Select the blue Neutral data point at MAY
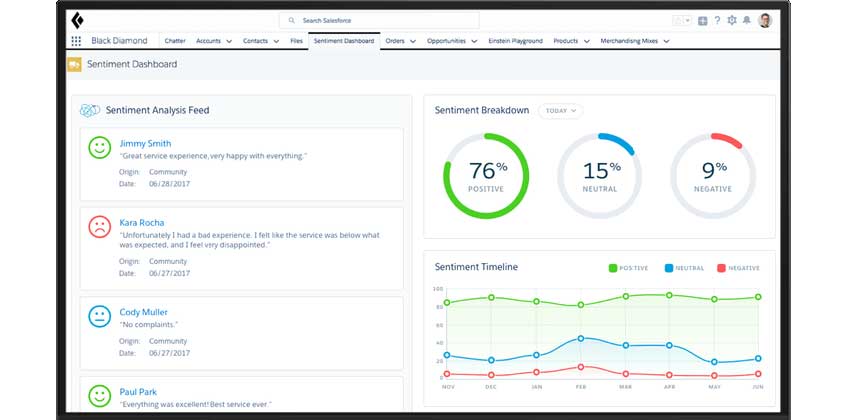The width and height of the screenshot is (848, 420). [714, 362]
